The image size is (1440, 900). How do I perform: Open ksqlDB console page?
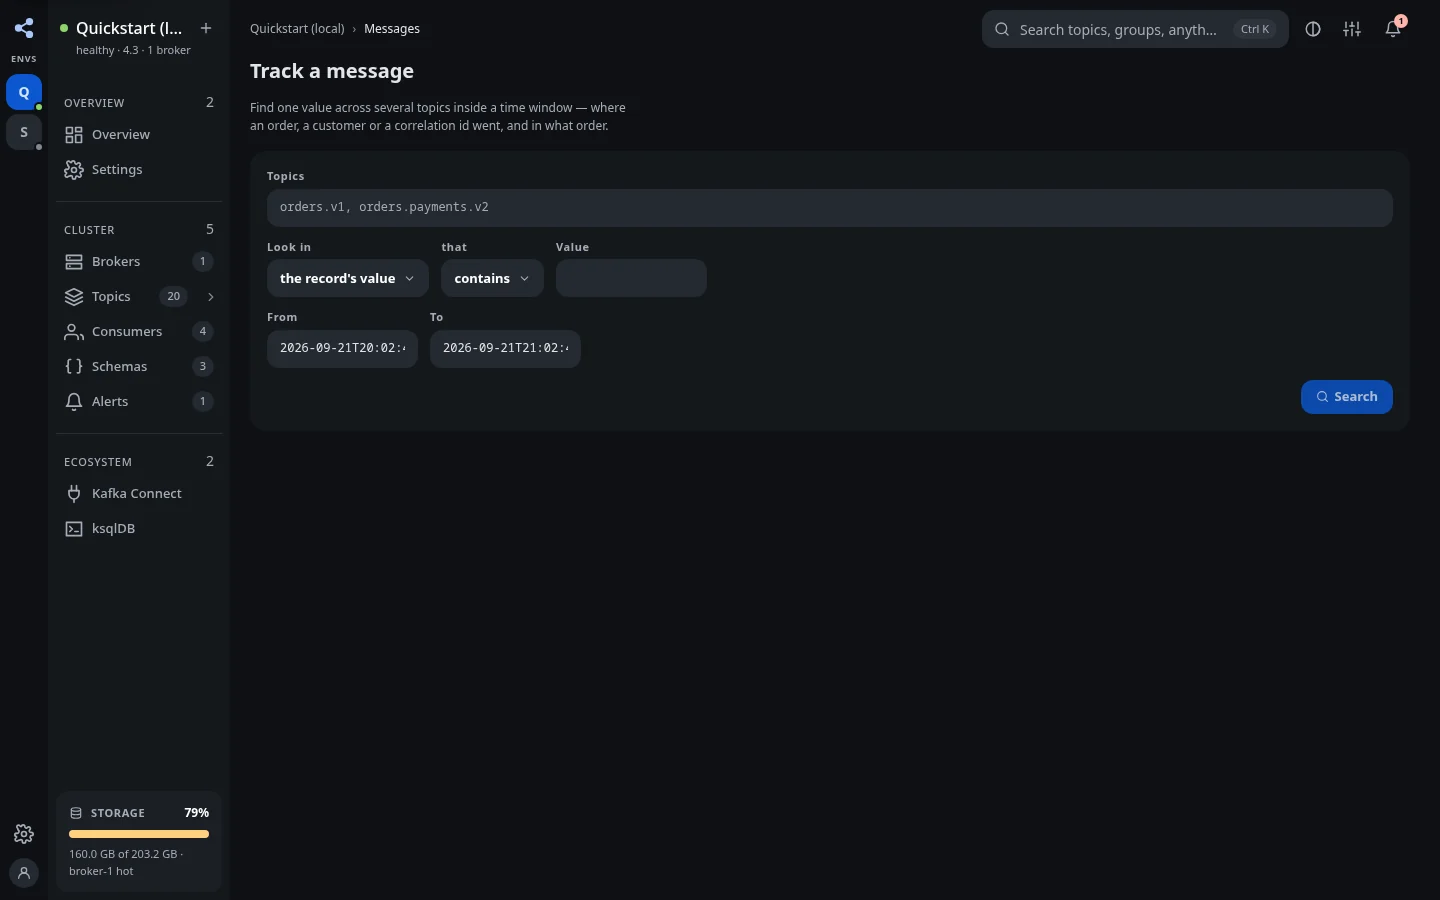tap(139, 529)
